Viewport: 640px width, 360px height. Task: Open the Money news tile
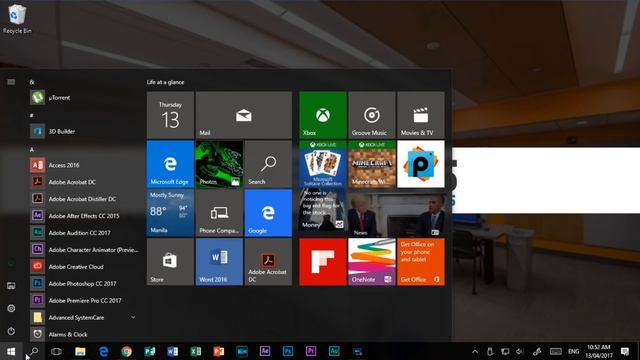323,213
